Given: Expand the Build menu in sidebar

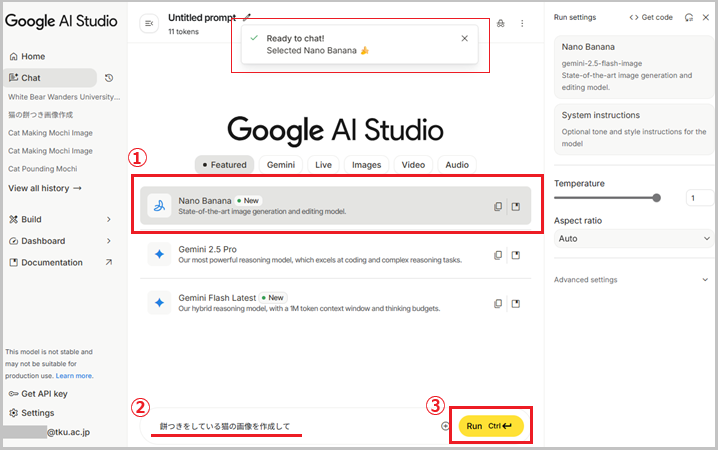Looking at the screenshot, I should 108,219.
